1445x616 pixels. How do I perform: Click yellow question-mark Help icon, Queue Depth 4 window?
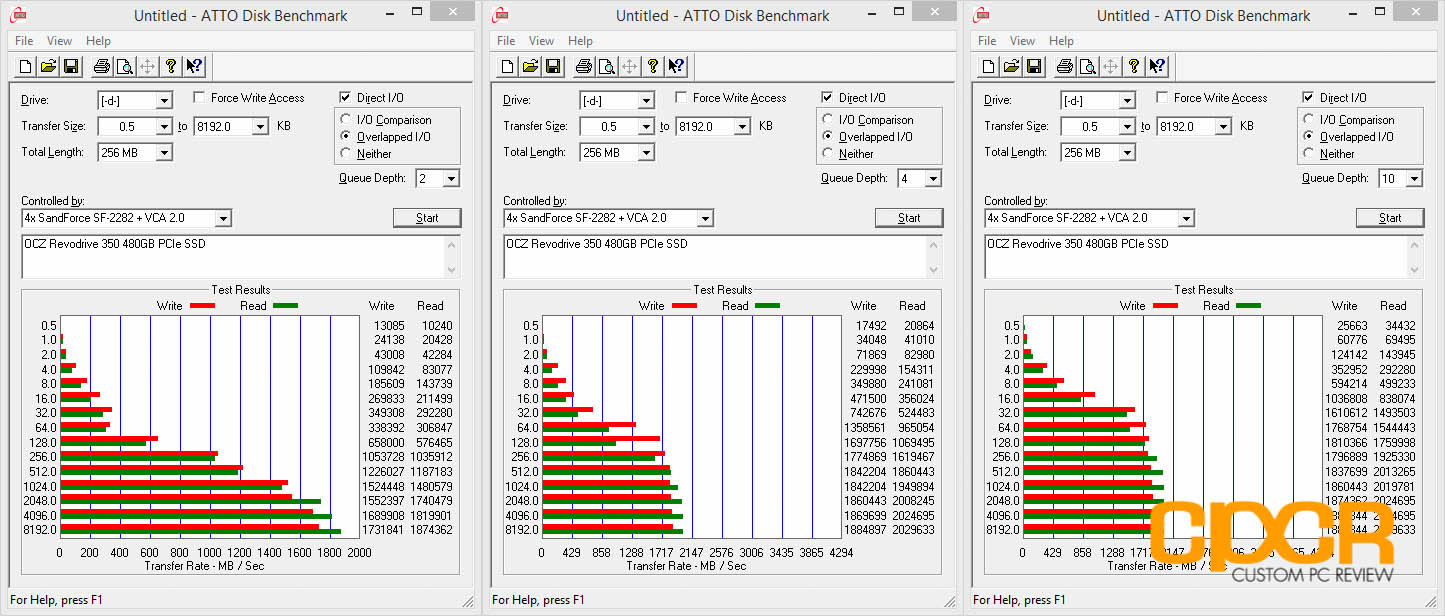click(x=653, y=67)
